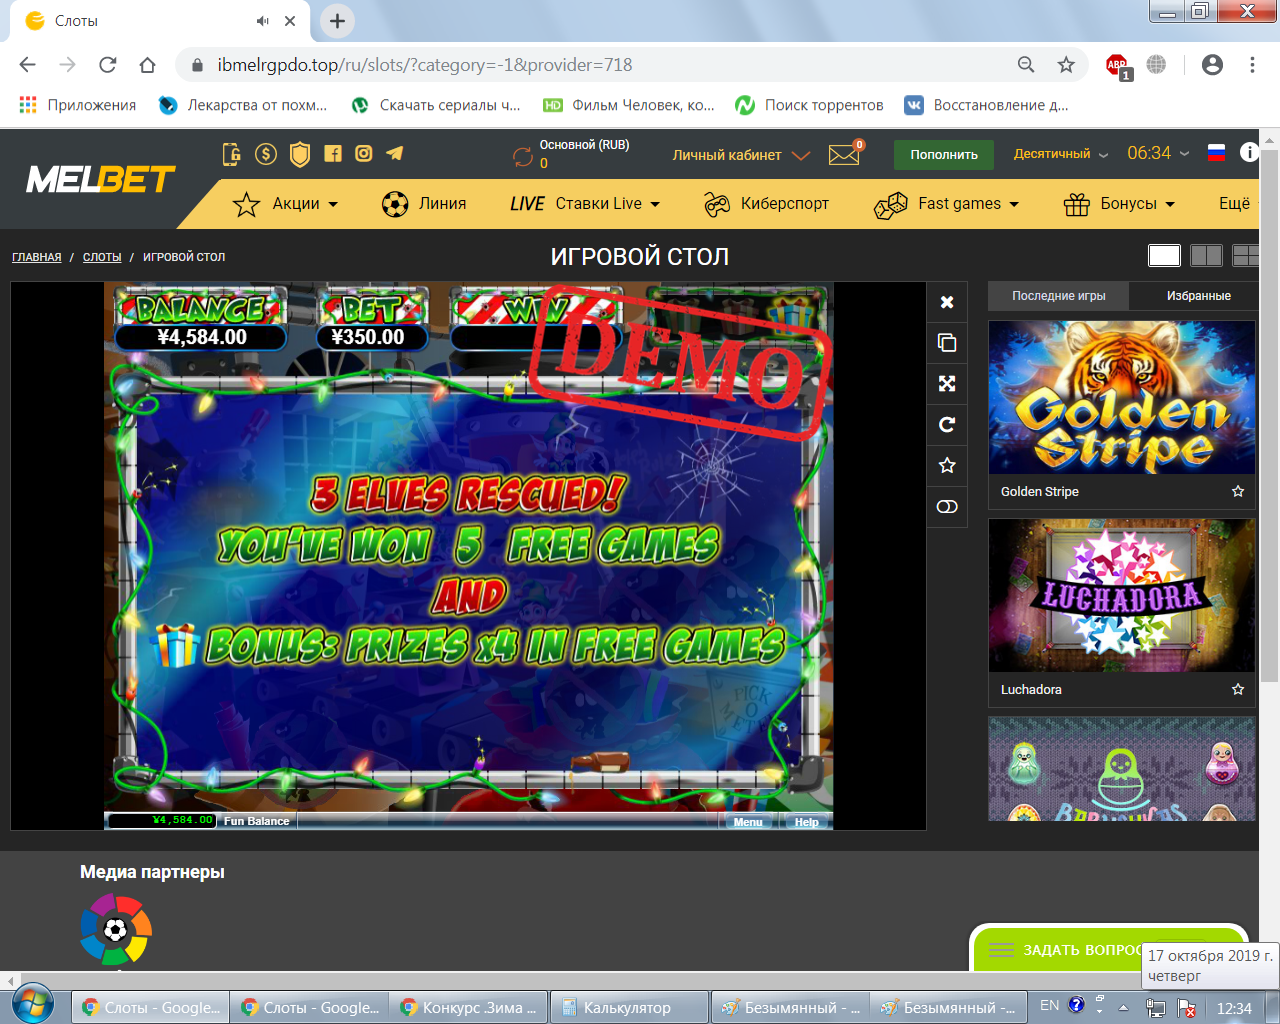Open the browser home page
Screen dimensions: 1280x1024
coord(148,65)
